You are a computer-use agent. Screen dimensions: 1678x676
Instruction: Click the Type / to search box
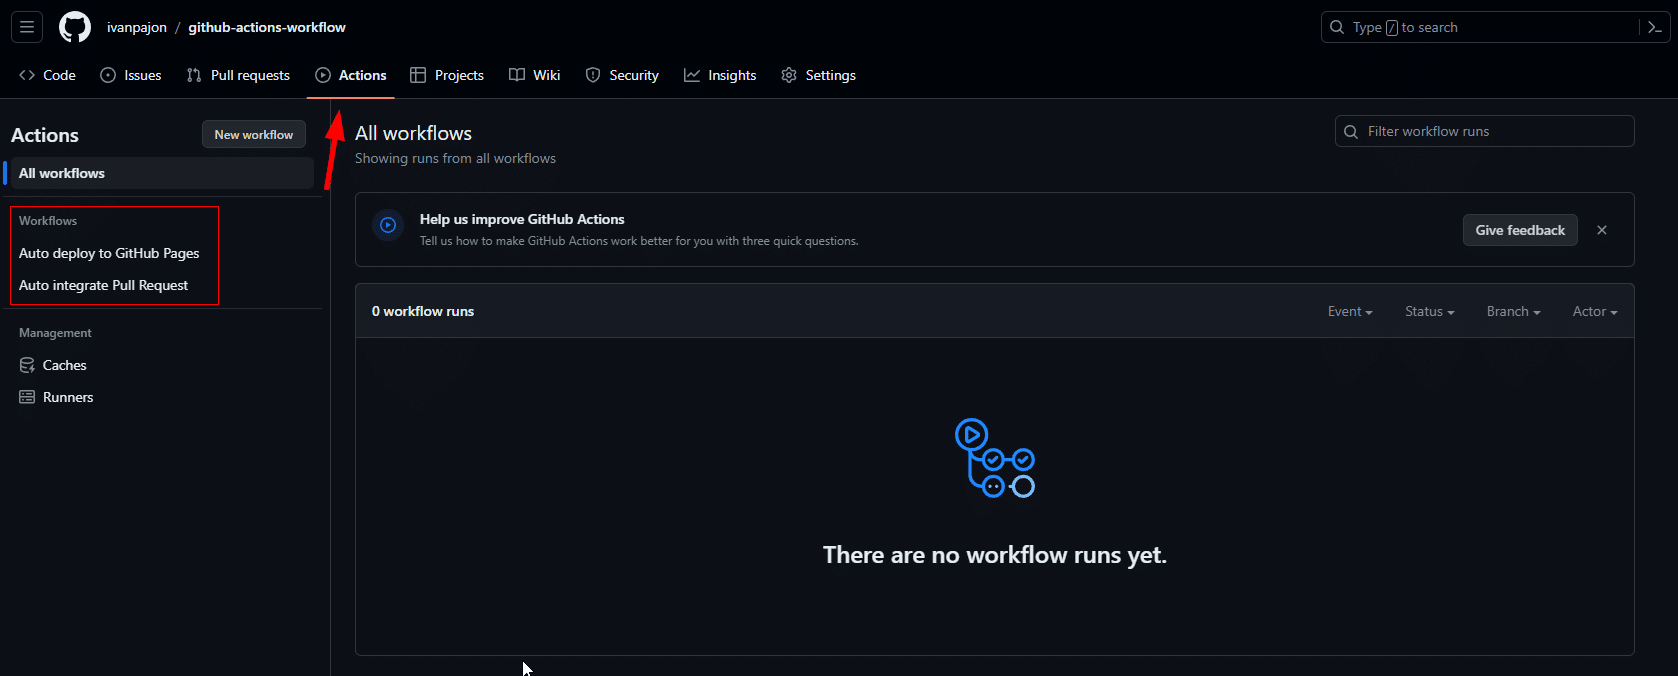click(1481, 27)
